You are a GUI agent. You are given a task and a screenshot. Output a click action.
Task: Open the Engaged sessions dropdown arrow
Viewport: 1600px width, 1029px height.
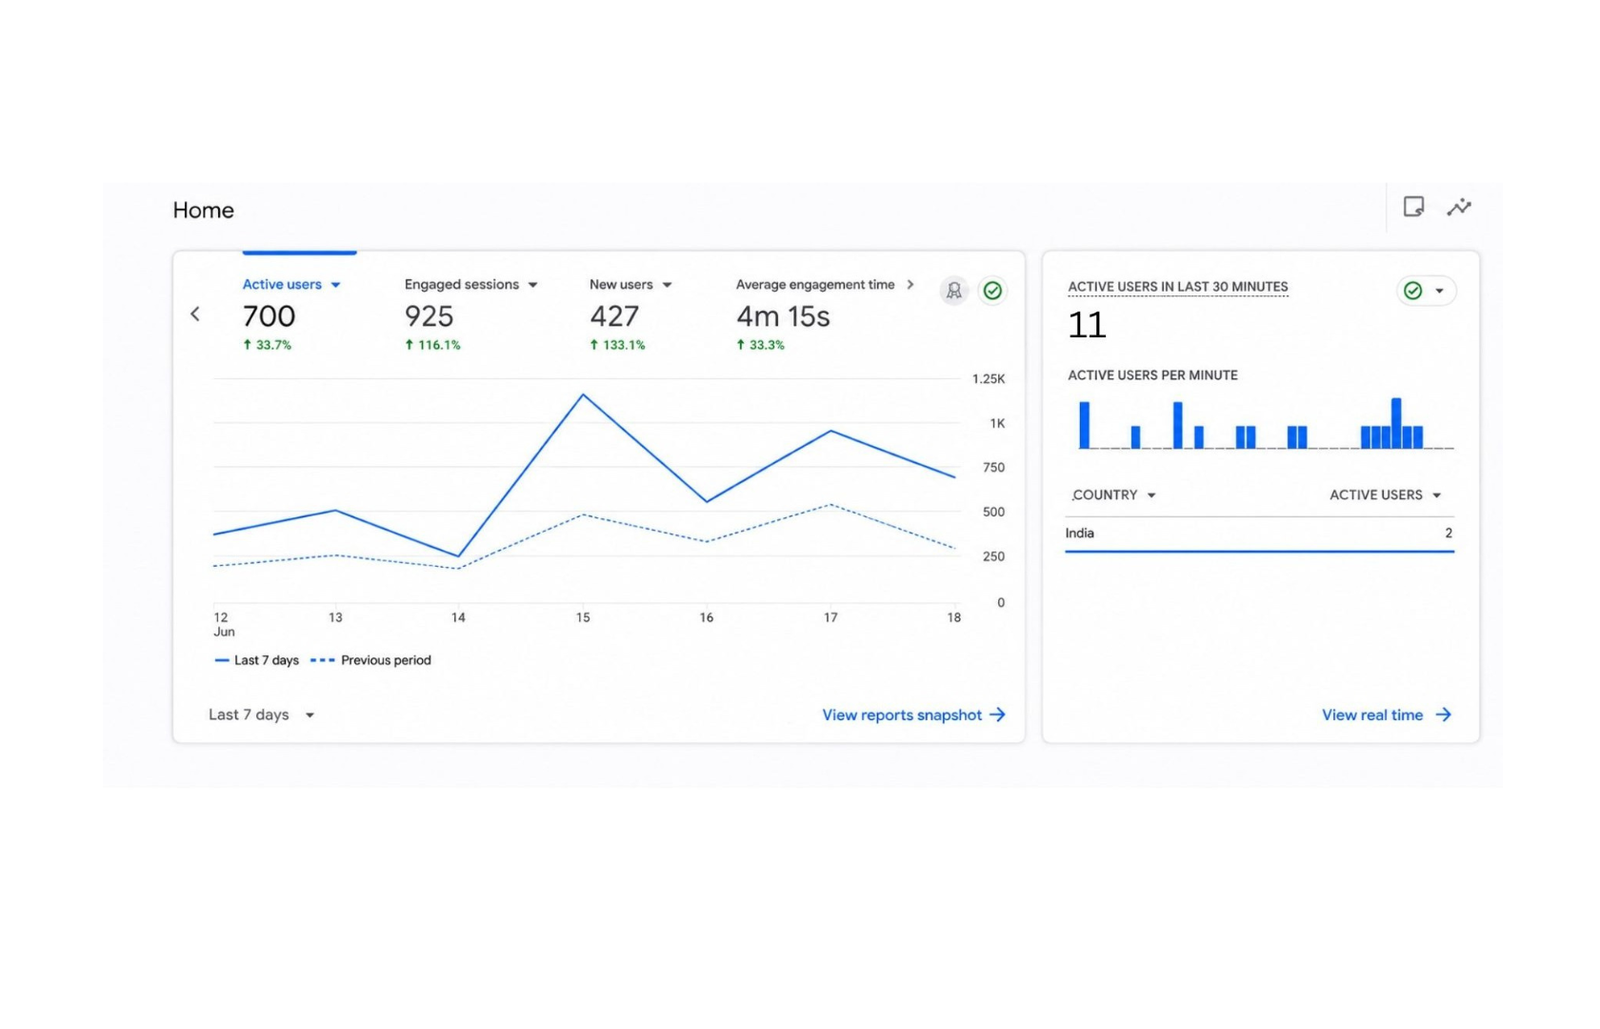tap(533, 286)
